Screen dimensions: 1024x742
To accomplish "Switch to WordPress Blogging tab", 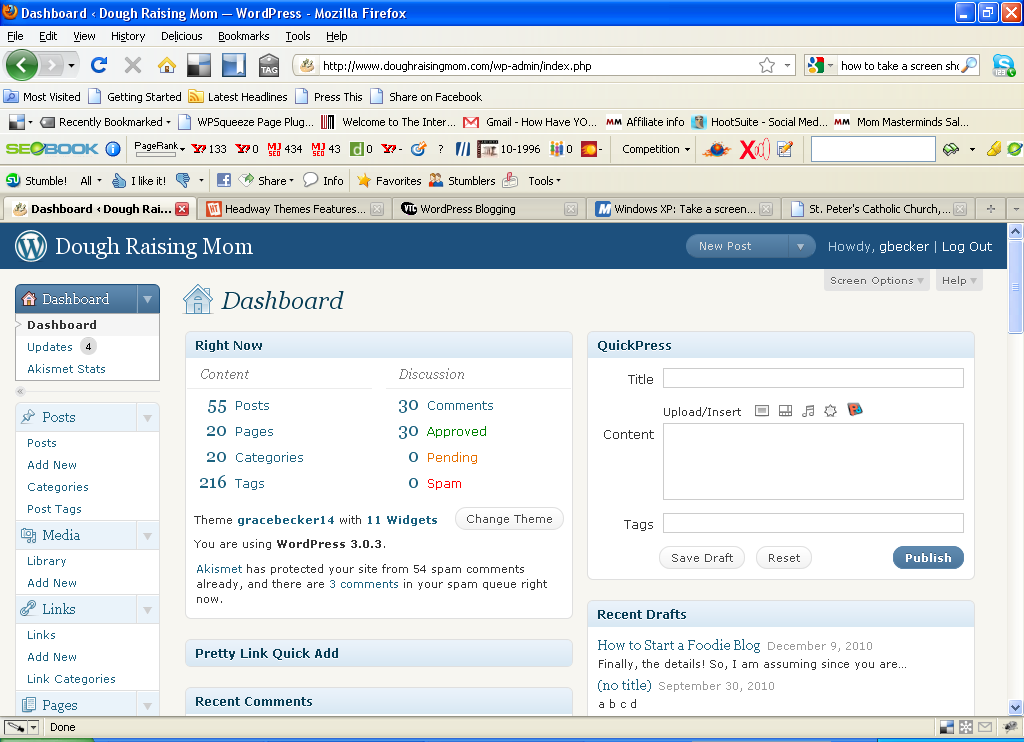I will tap(490, 208).
